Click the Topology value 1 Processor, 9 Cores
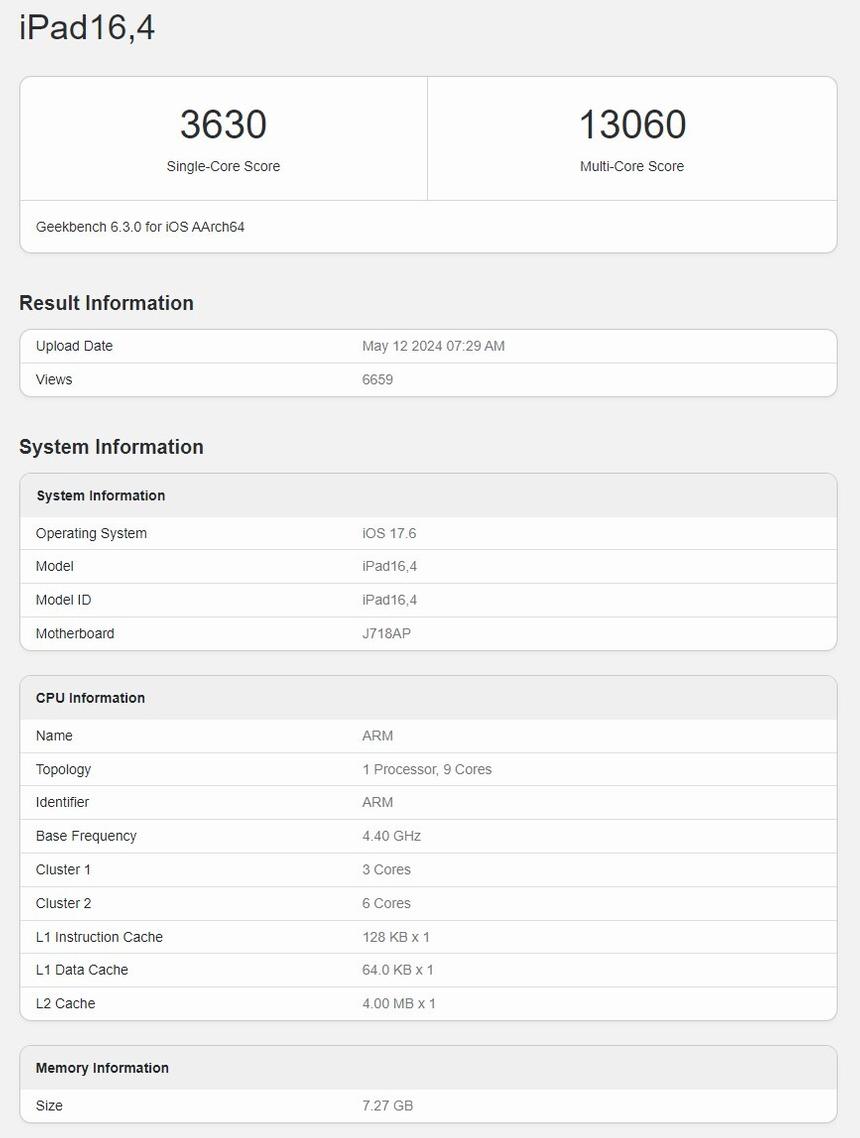 pyautogui.click(x=428, y=769)
